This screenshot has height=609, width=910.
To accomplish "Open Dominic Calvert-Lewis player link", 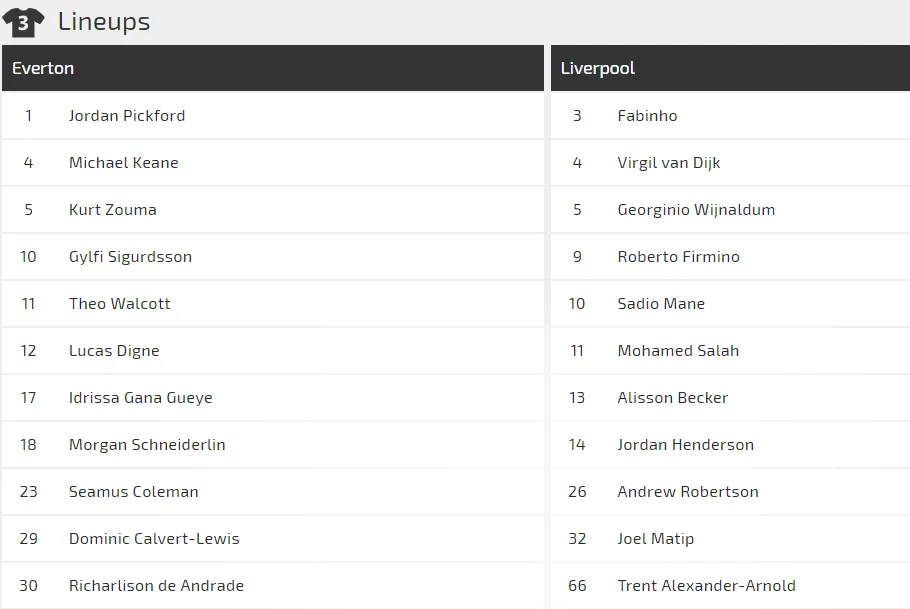I will (x=154, y=538).
